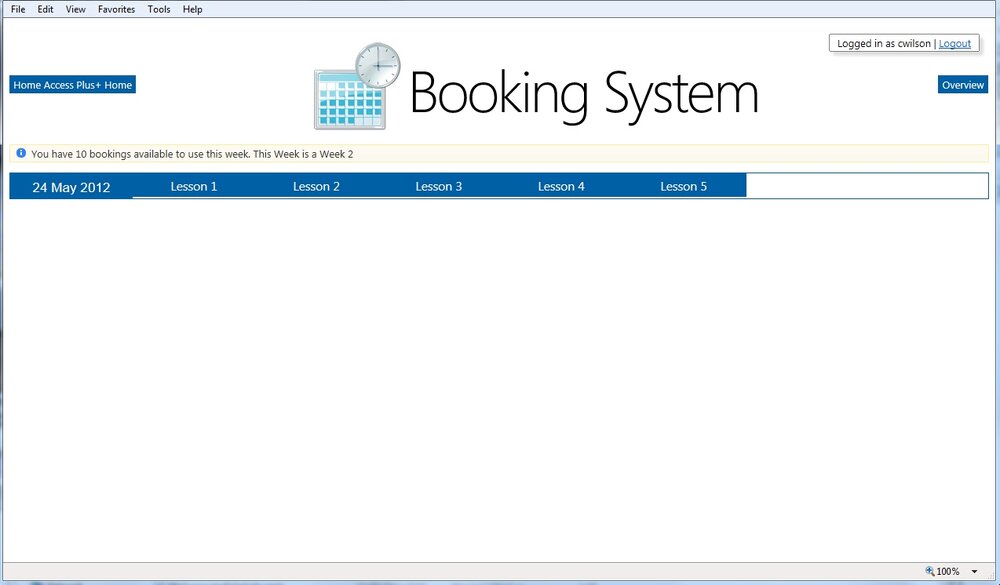Open the View menu
The image size is (1000, 585).
pos(75,9)
